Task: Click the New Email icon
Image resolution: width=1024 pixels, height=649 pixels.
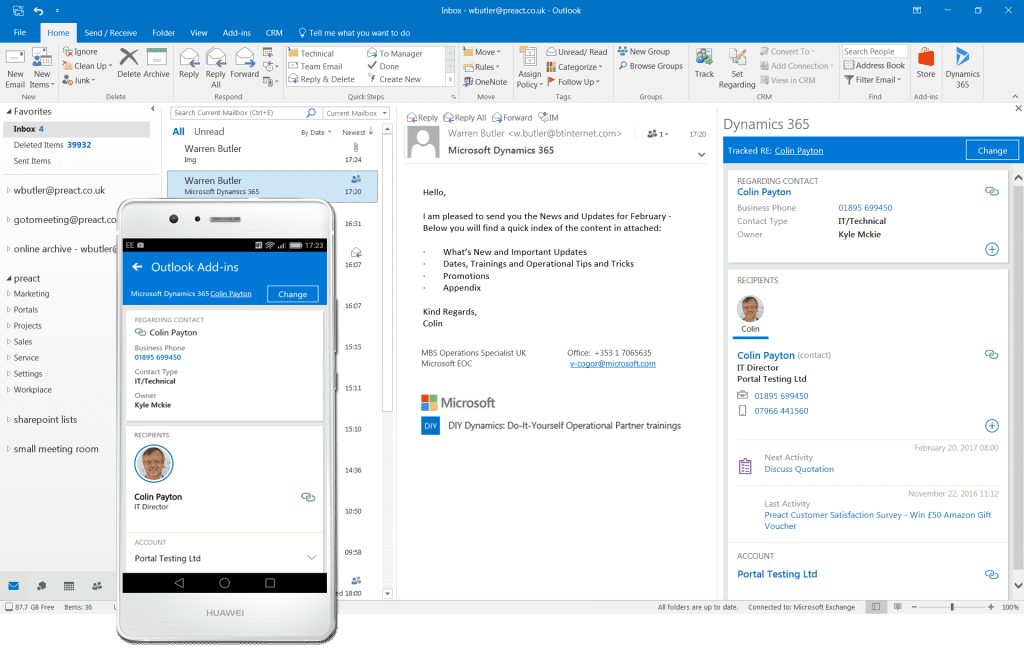Action: (x=15, y=68)
